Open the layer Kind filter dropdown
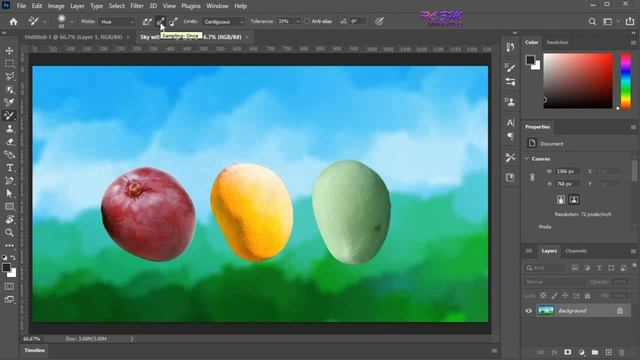Screen dimensions: 640x360 545,268
